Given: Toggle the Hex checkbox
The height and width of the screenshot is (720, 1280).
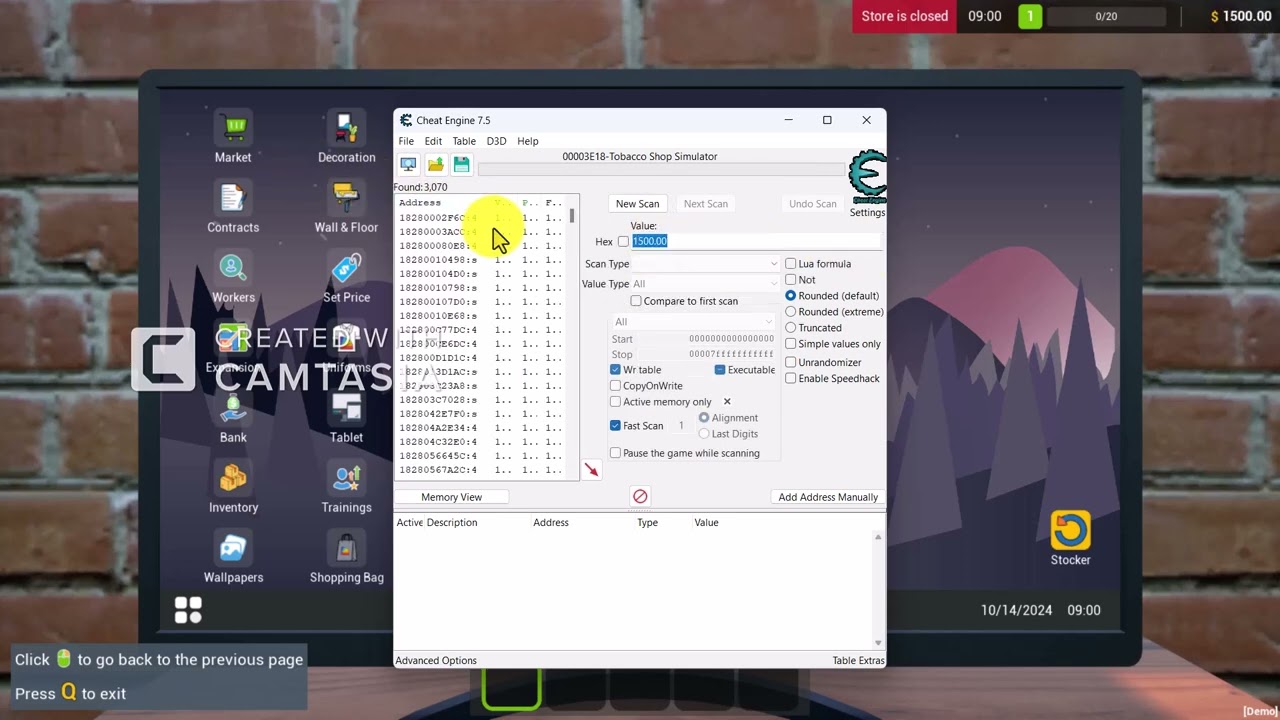Looking at the screenshot, I should [x=623, y=242].
